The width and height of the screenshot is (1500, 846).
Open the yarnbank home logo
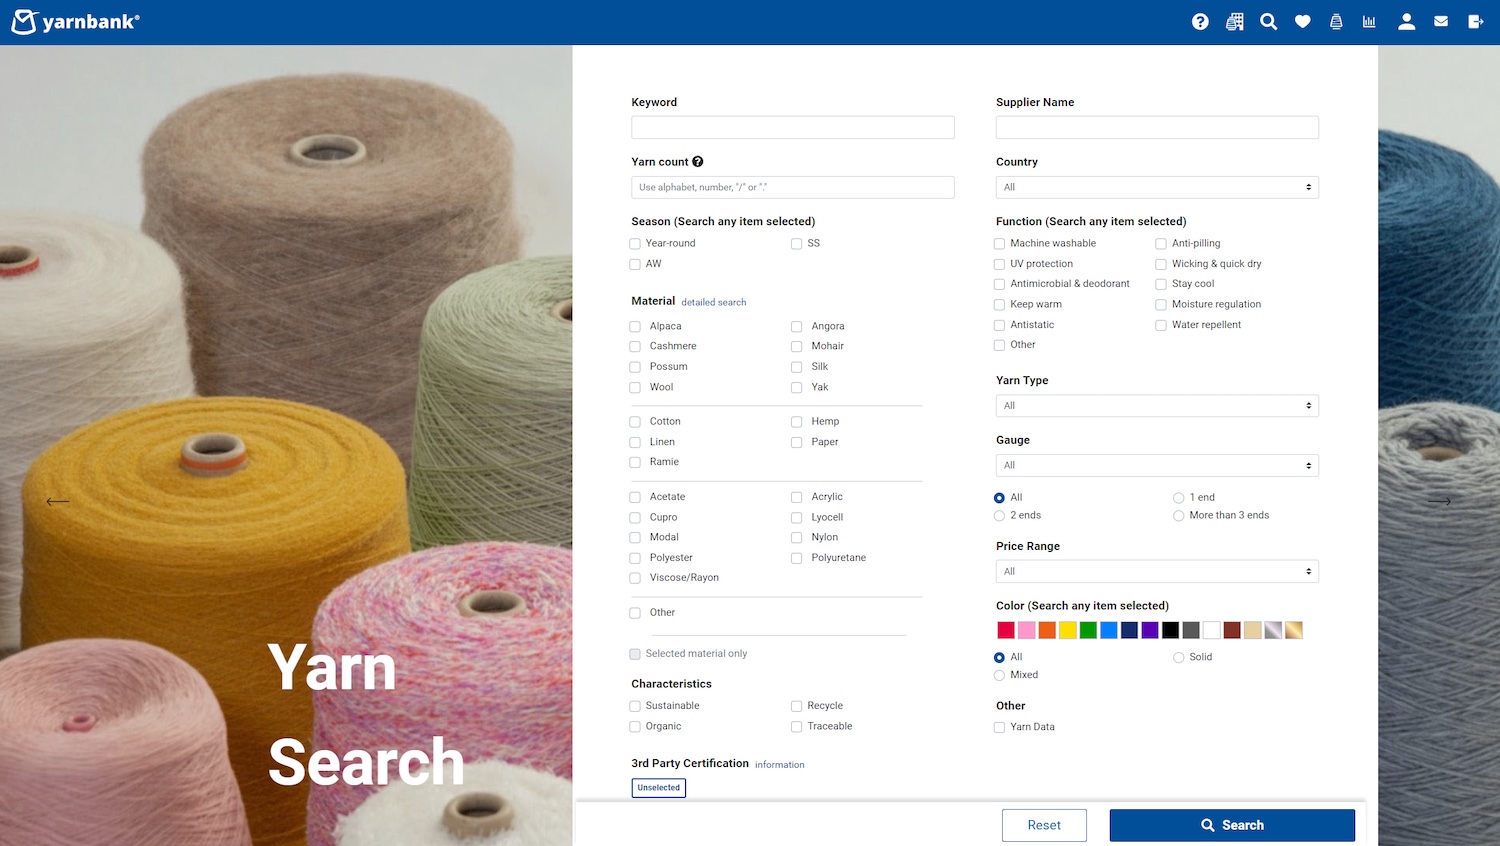[75, 21]
